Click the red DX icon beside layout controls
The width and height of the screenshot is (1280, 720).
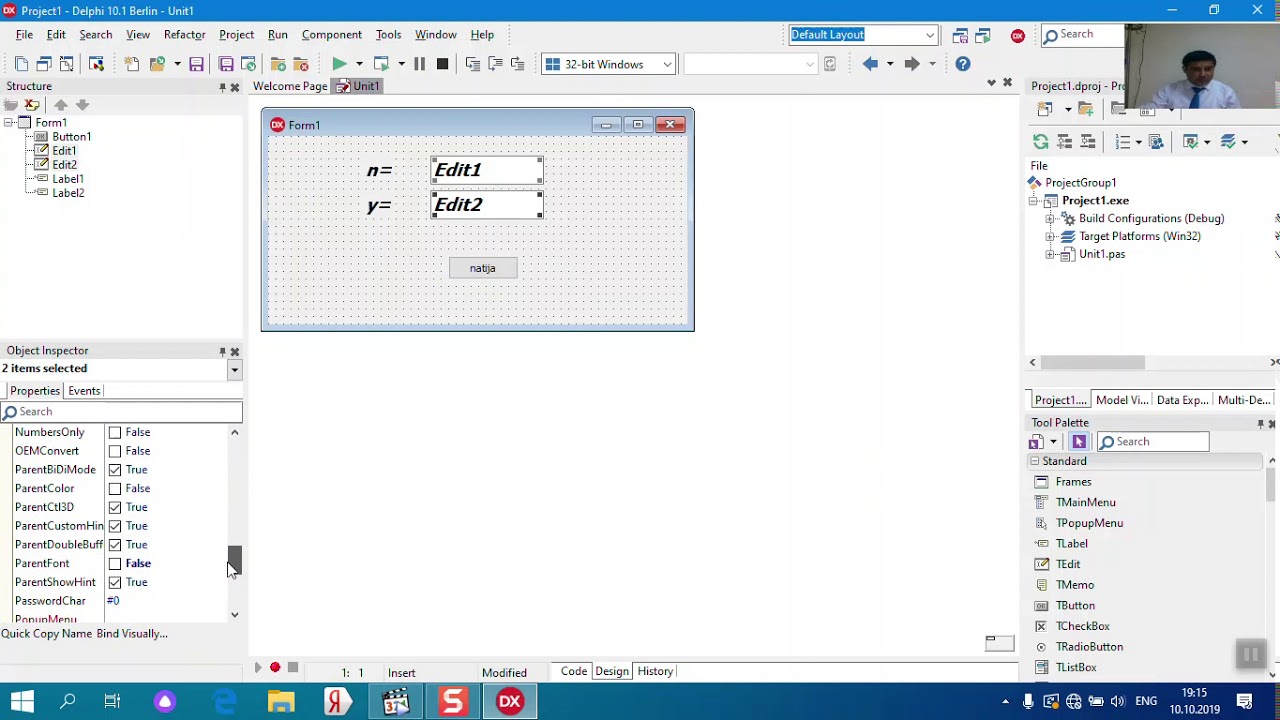pos(1017,35)
